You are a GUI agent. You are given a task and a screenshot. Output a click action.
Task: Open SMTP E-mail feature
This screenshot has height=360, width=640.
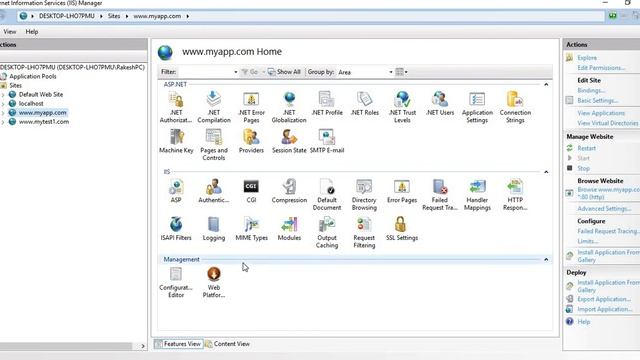click(327, 141)
